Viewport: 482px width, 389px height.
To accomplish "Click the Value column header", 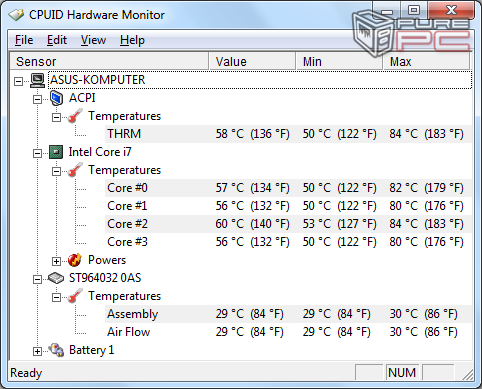I will 252,61.
